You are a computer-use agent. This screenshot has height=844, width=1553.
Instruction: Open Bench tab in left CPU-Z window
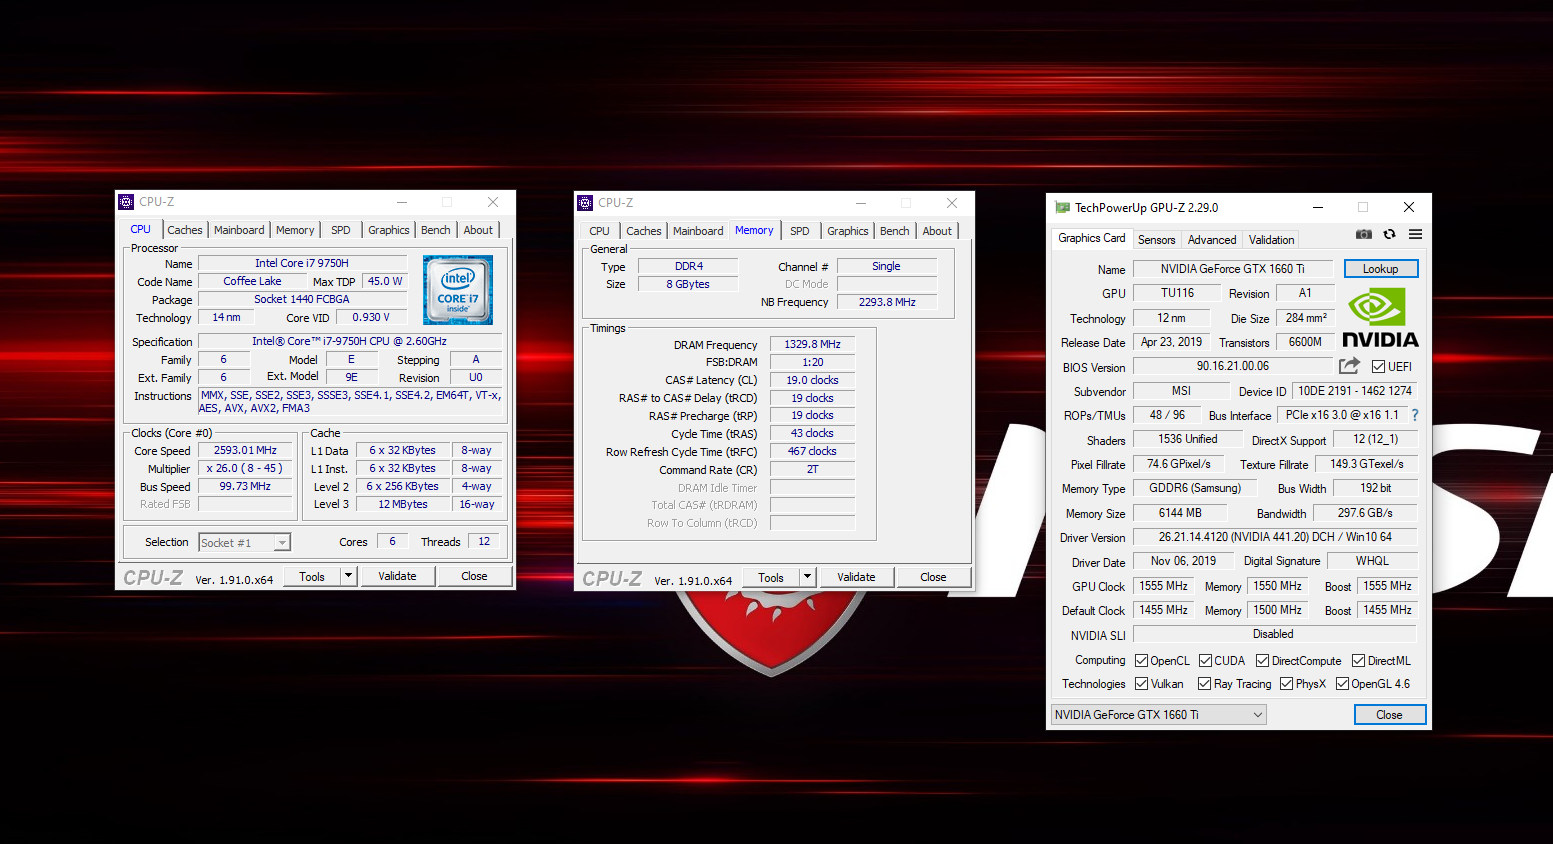pyautogui.click(x=436, y=230)
